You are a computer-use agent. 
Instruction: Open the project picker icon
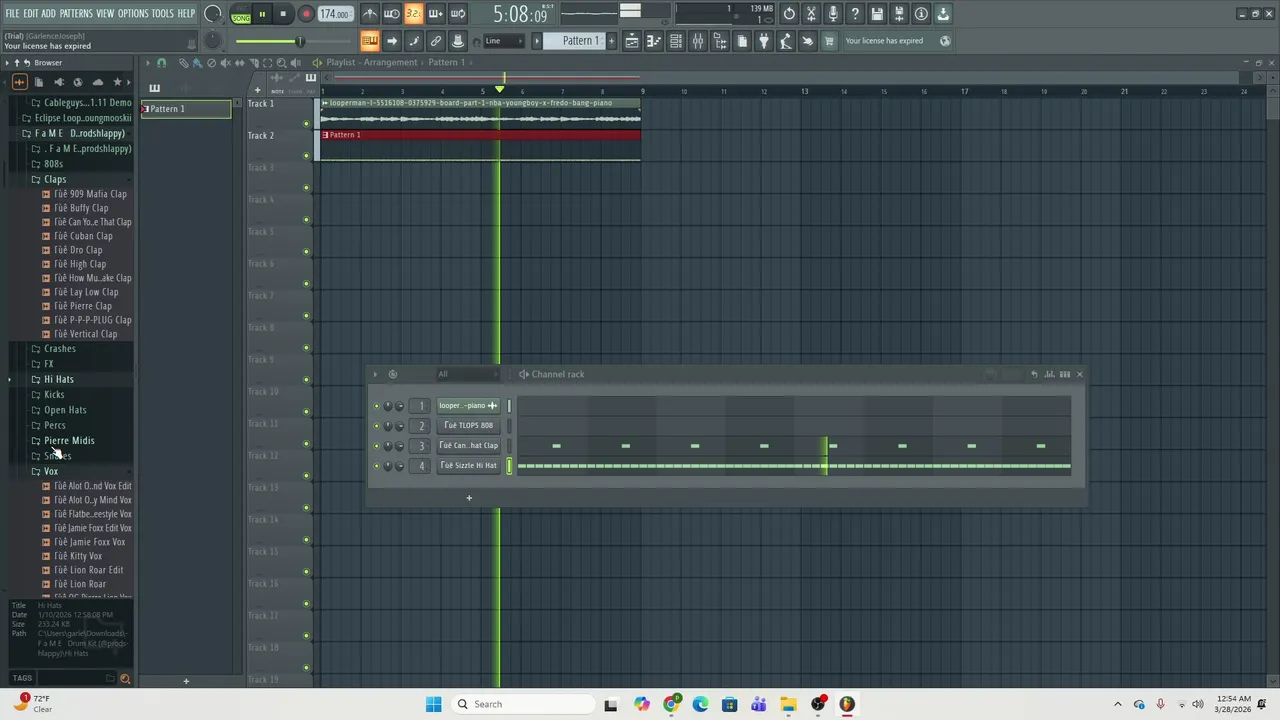[x=742, y=41]
